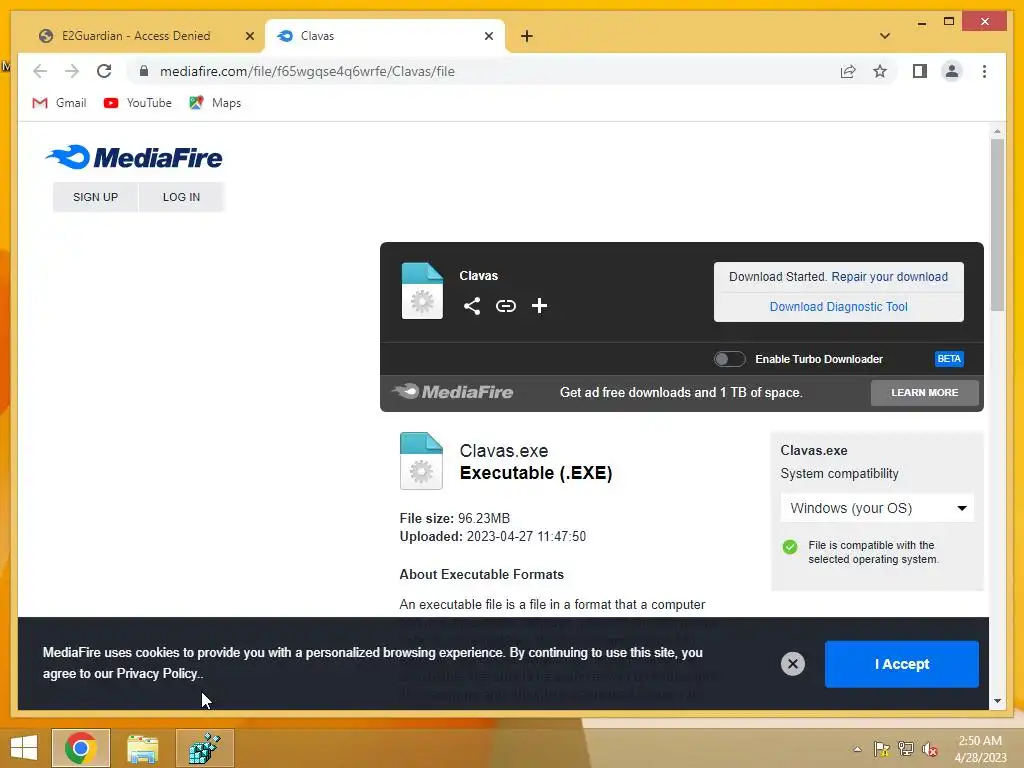1024x768 pixels.
Task: Enable the Turbo Downloader toggle
Action: [729, 359]
